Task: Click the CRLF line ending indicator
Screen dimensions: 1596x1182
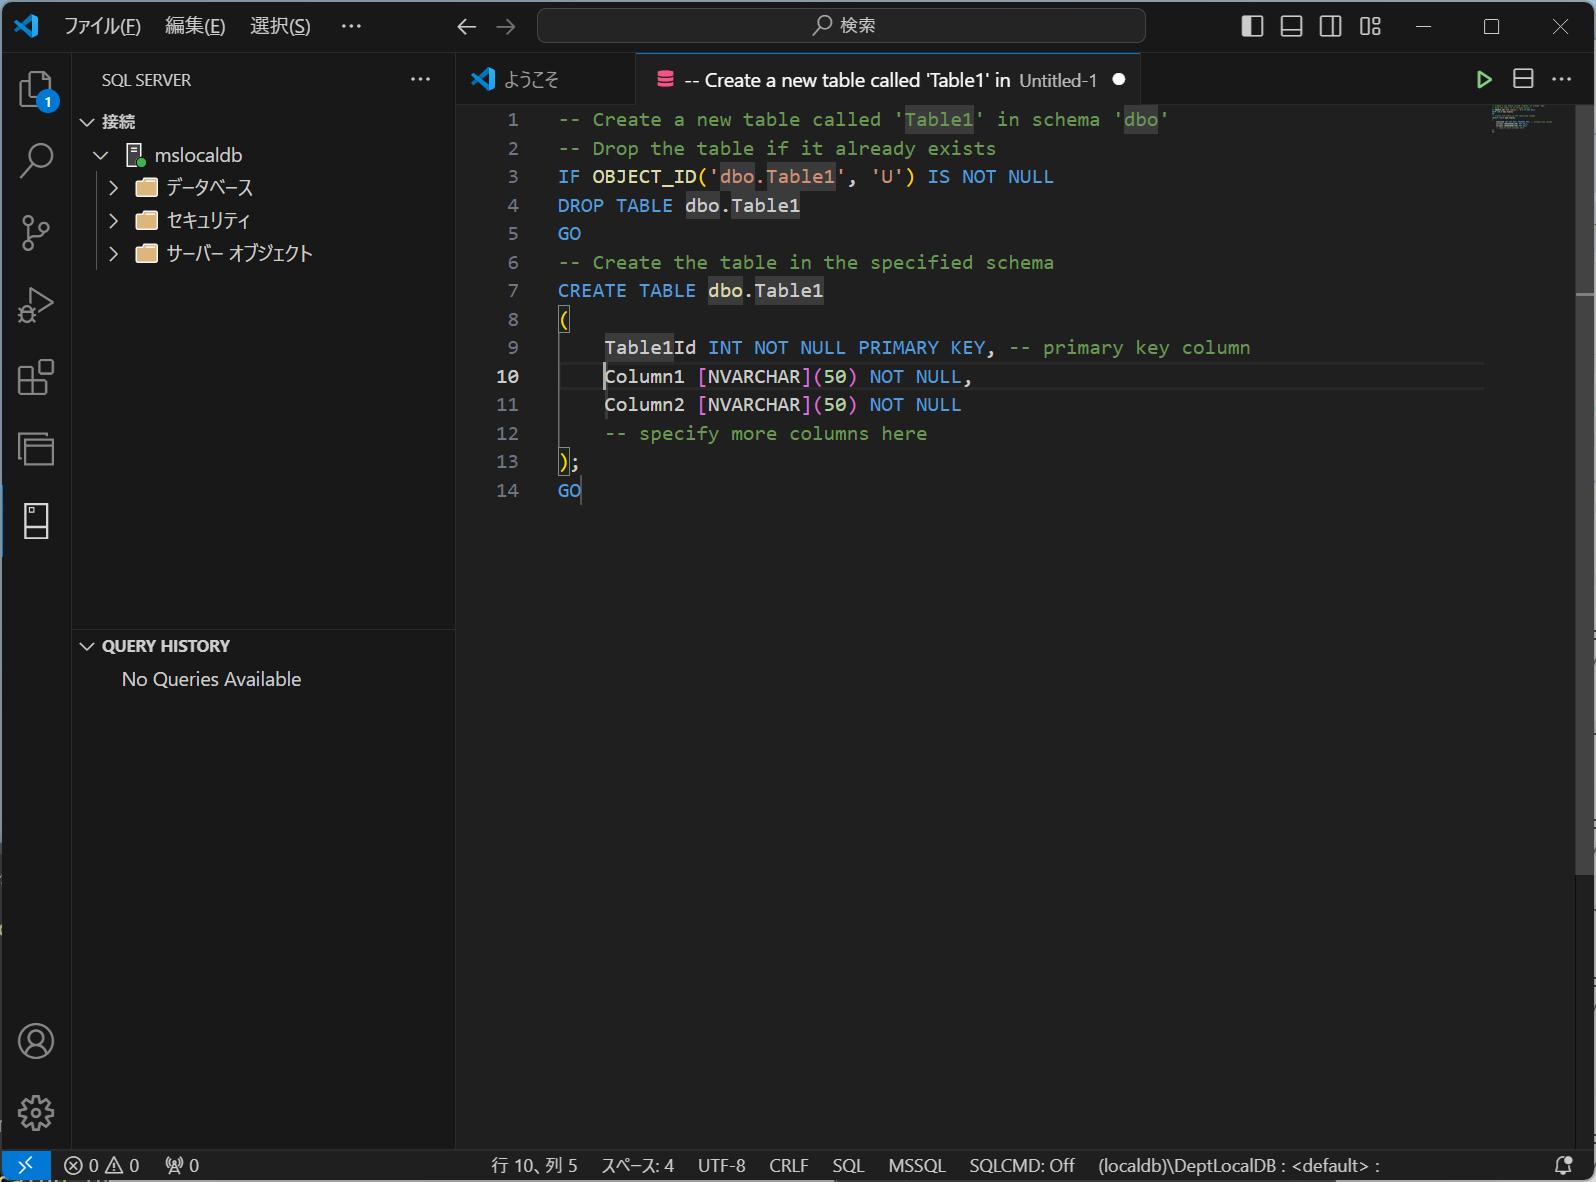Action: [x=788, y=1166]
